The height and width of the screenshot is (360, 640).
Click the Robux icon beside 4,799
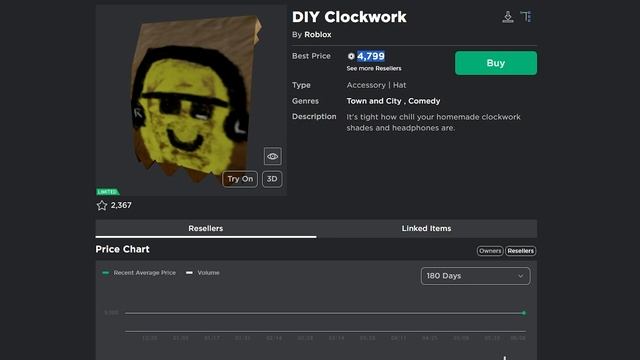[351, 56]
